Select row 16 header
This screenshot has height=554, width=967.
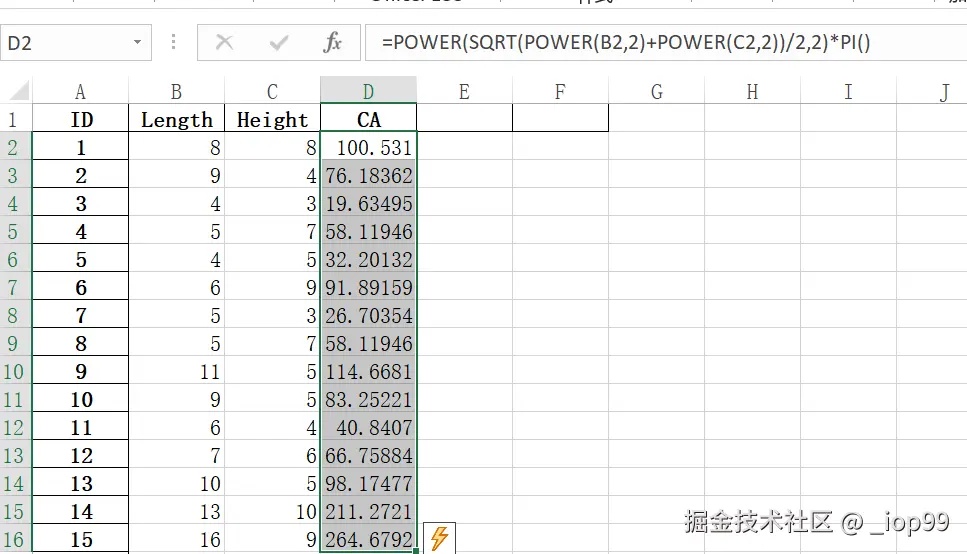[x=15, y=539]
